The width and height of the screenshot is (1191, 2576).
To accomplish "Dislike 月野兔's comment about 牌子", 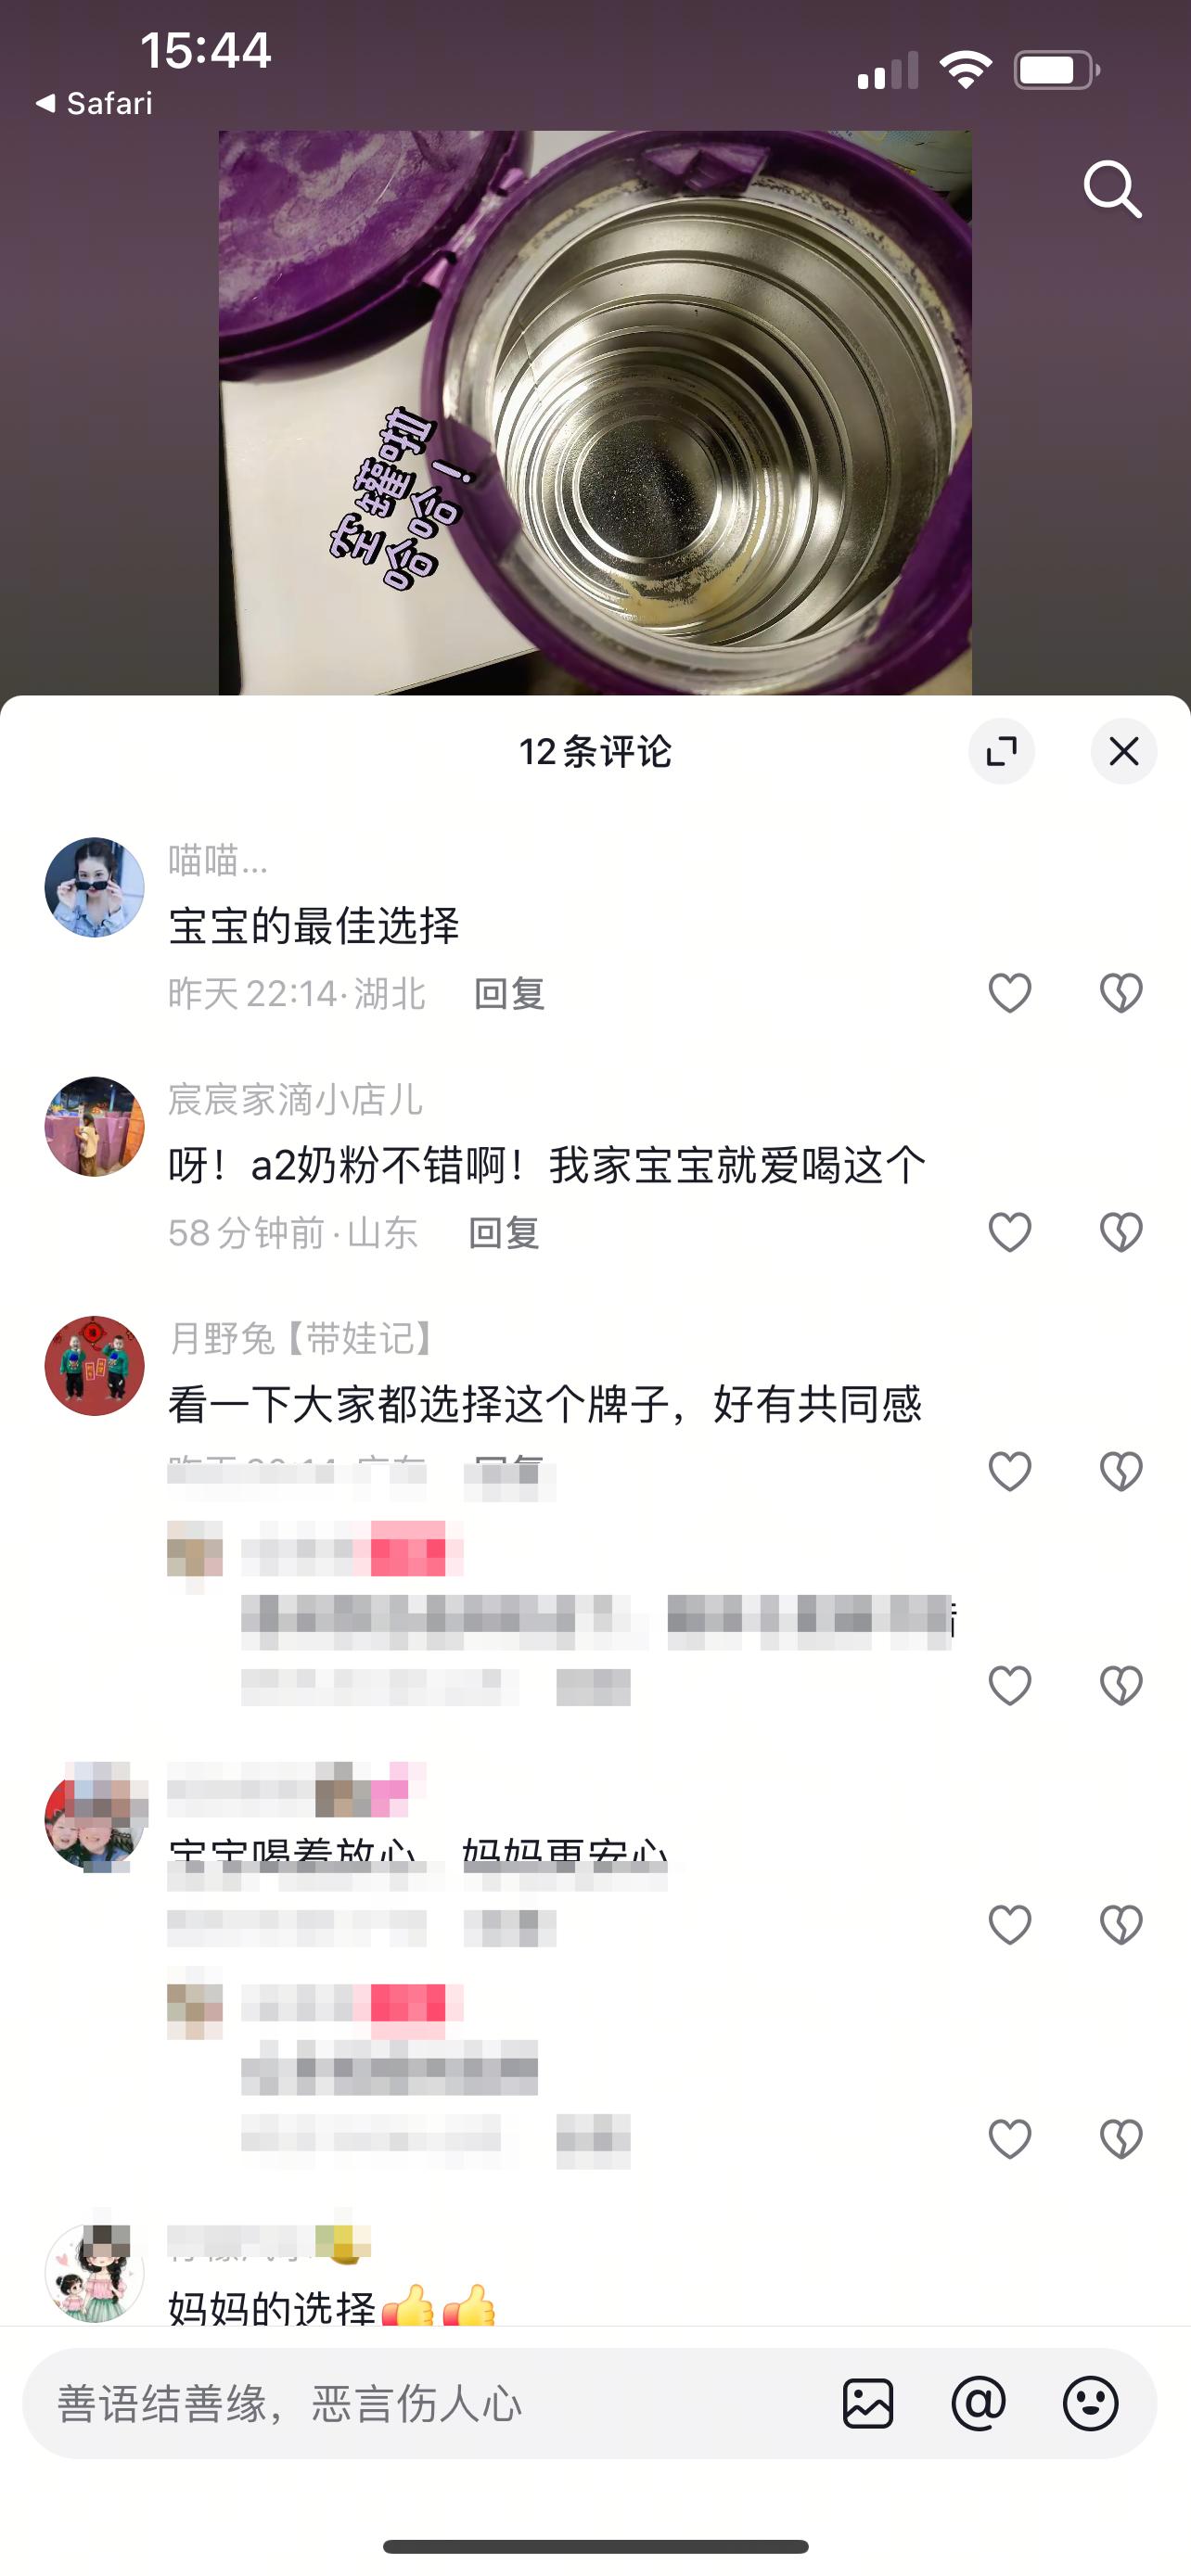I will pyautogui.click(x=1121, y=1471).
